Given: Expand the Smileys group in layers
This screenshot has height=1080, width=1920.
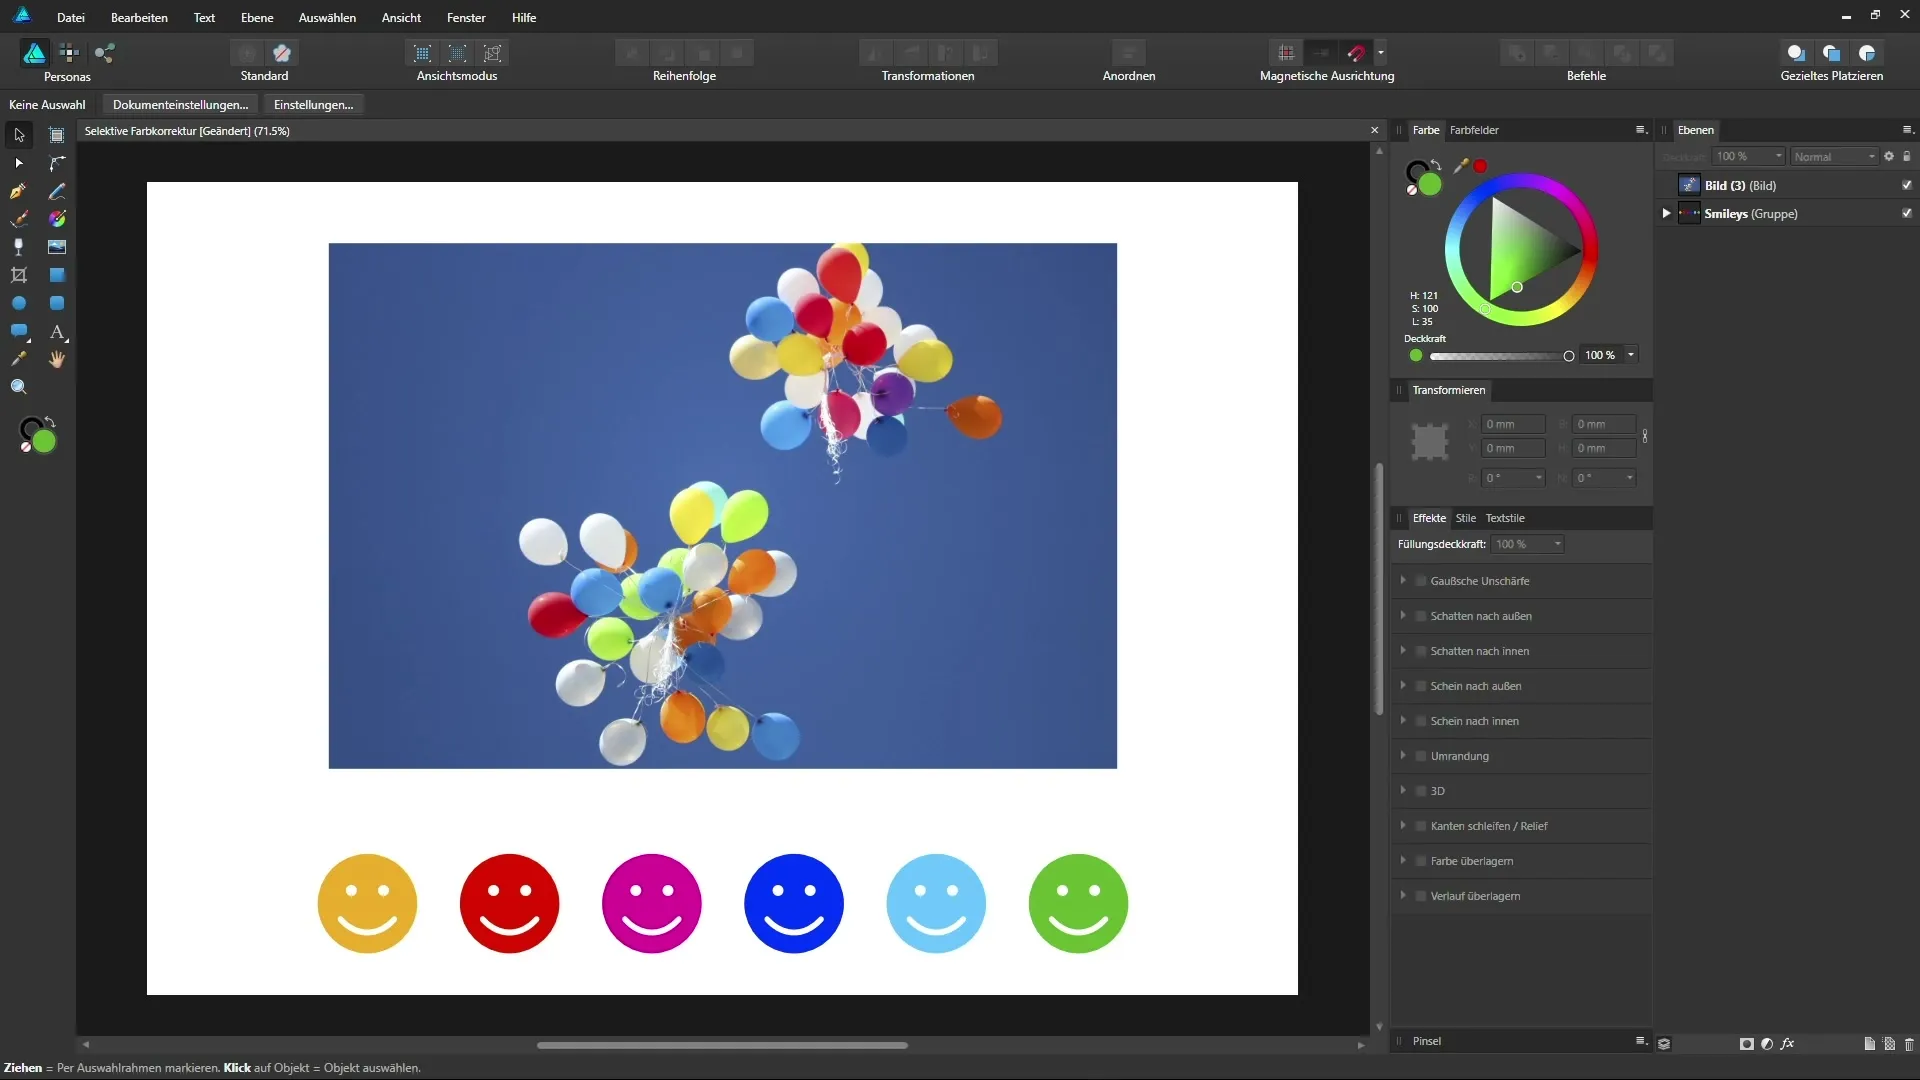Looking at the screenshot, I should pos(1666,213).
